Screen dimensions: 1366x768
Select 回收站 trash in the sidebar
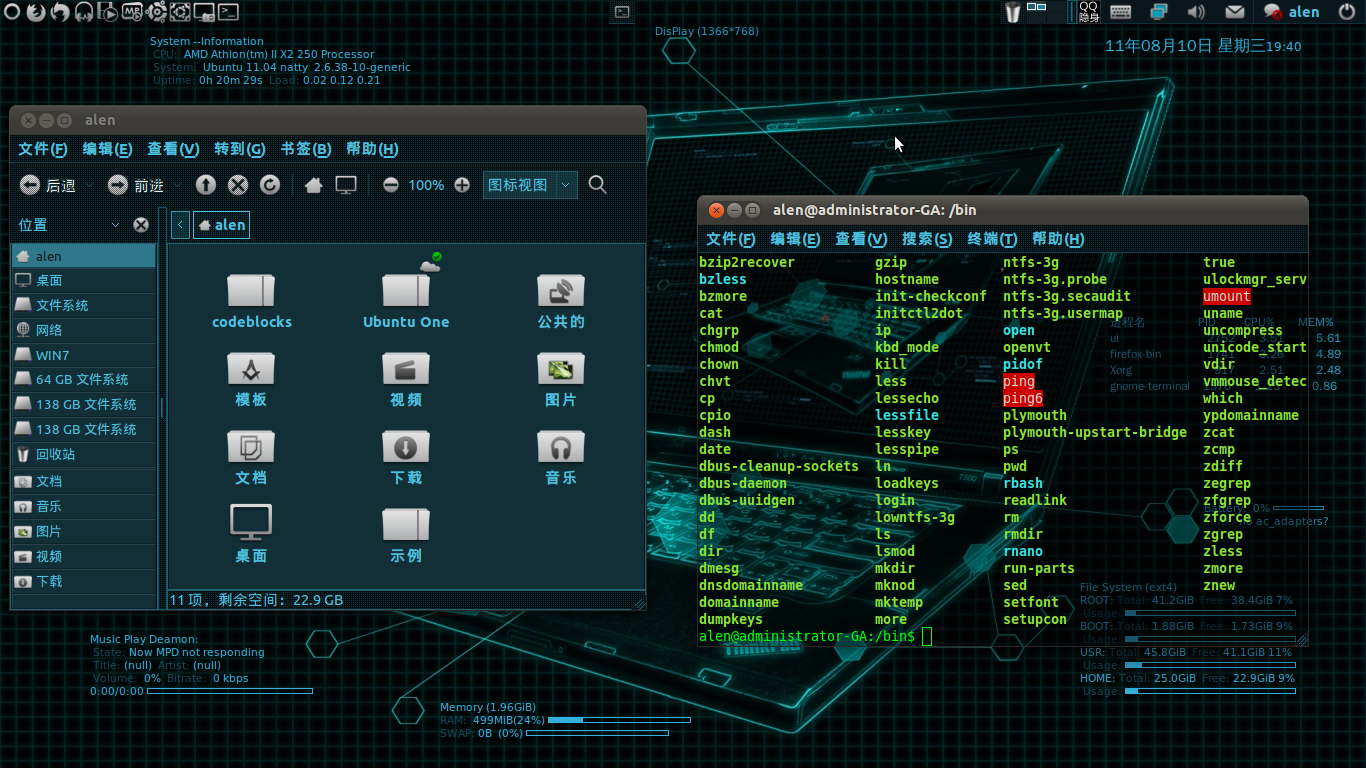click(x=84, y=454)
